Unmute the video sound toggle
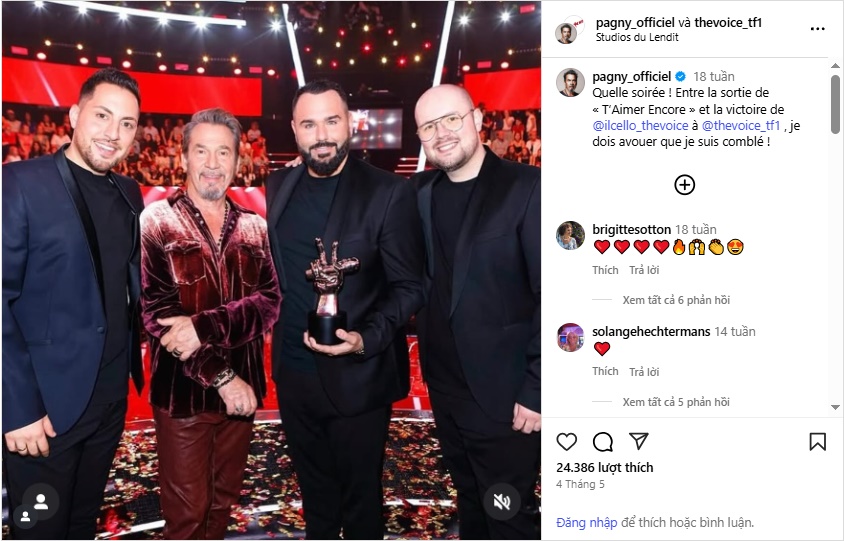This screenshot has height=541, width=844. point(502,502)
